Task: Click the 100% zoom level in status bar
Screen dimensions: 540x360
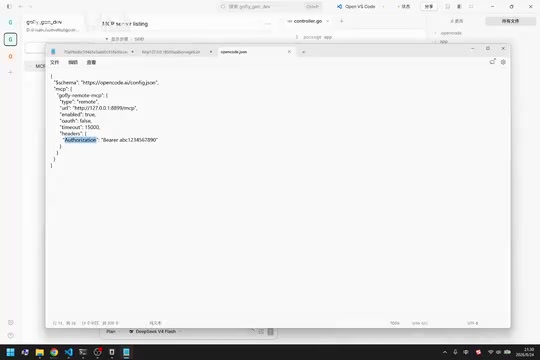Action: 395,323
